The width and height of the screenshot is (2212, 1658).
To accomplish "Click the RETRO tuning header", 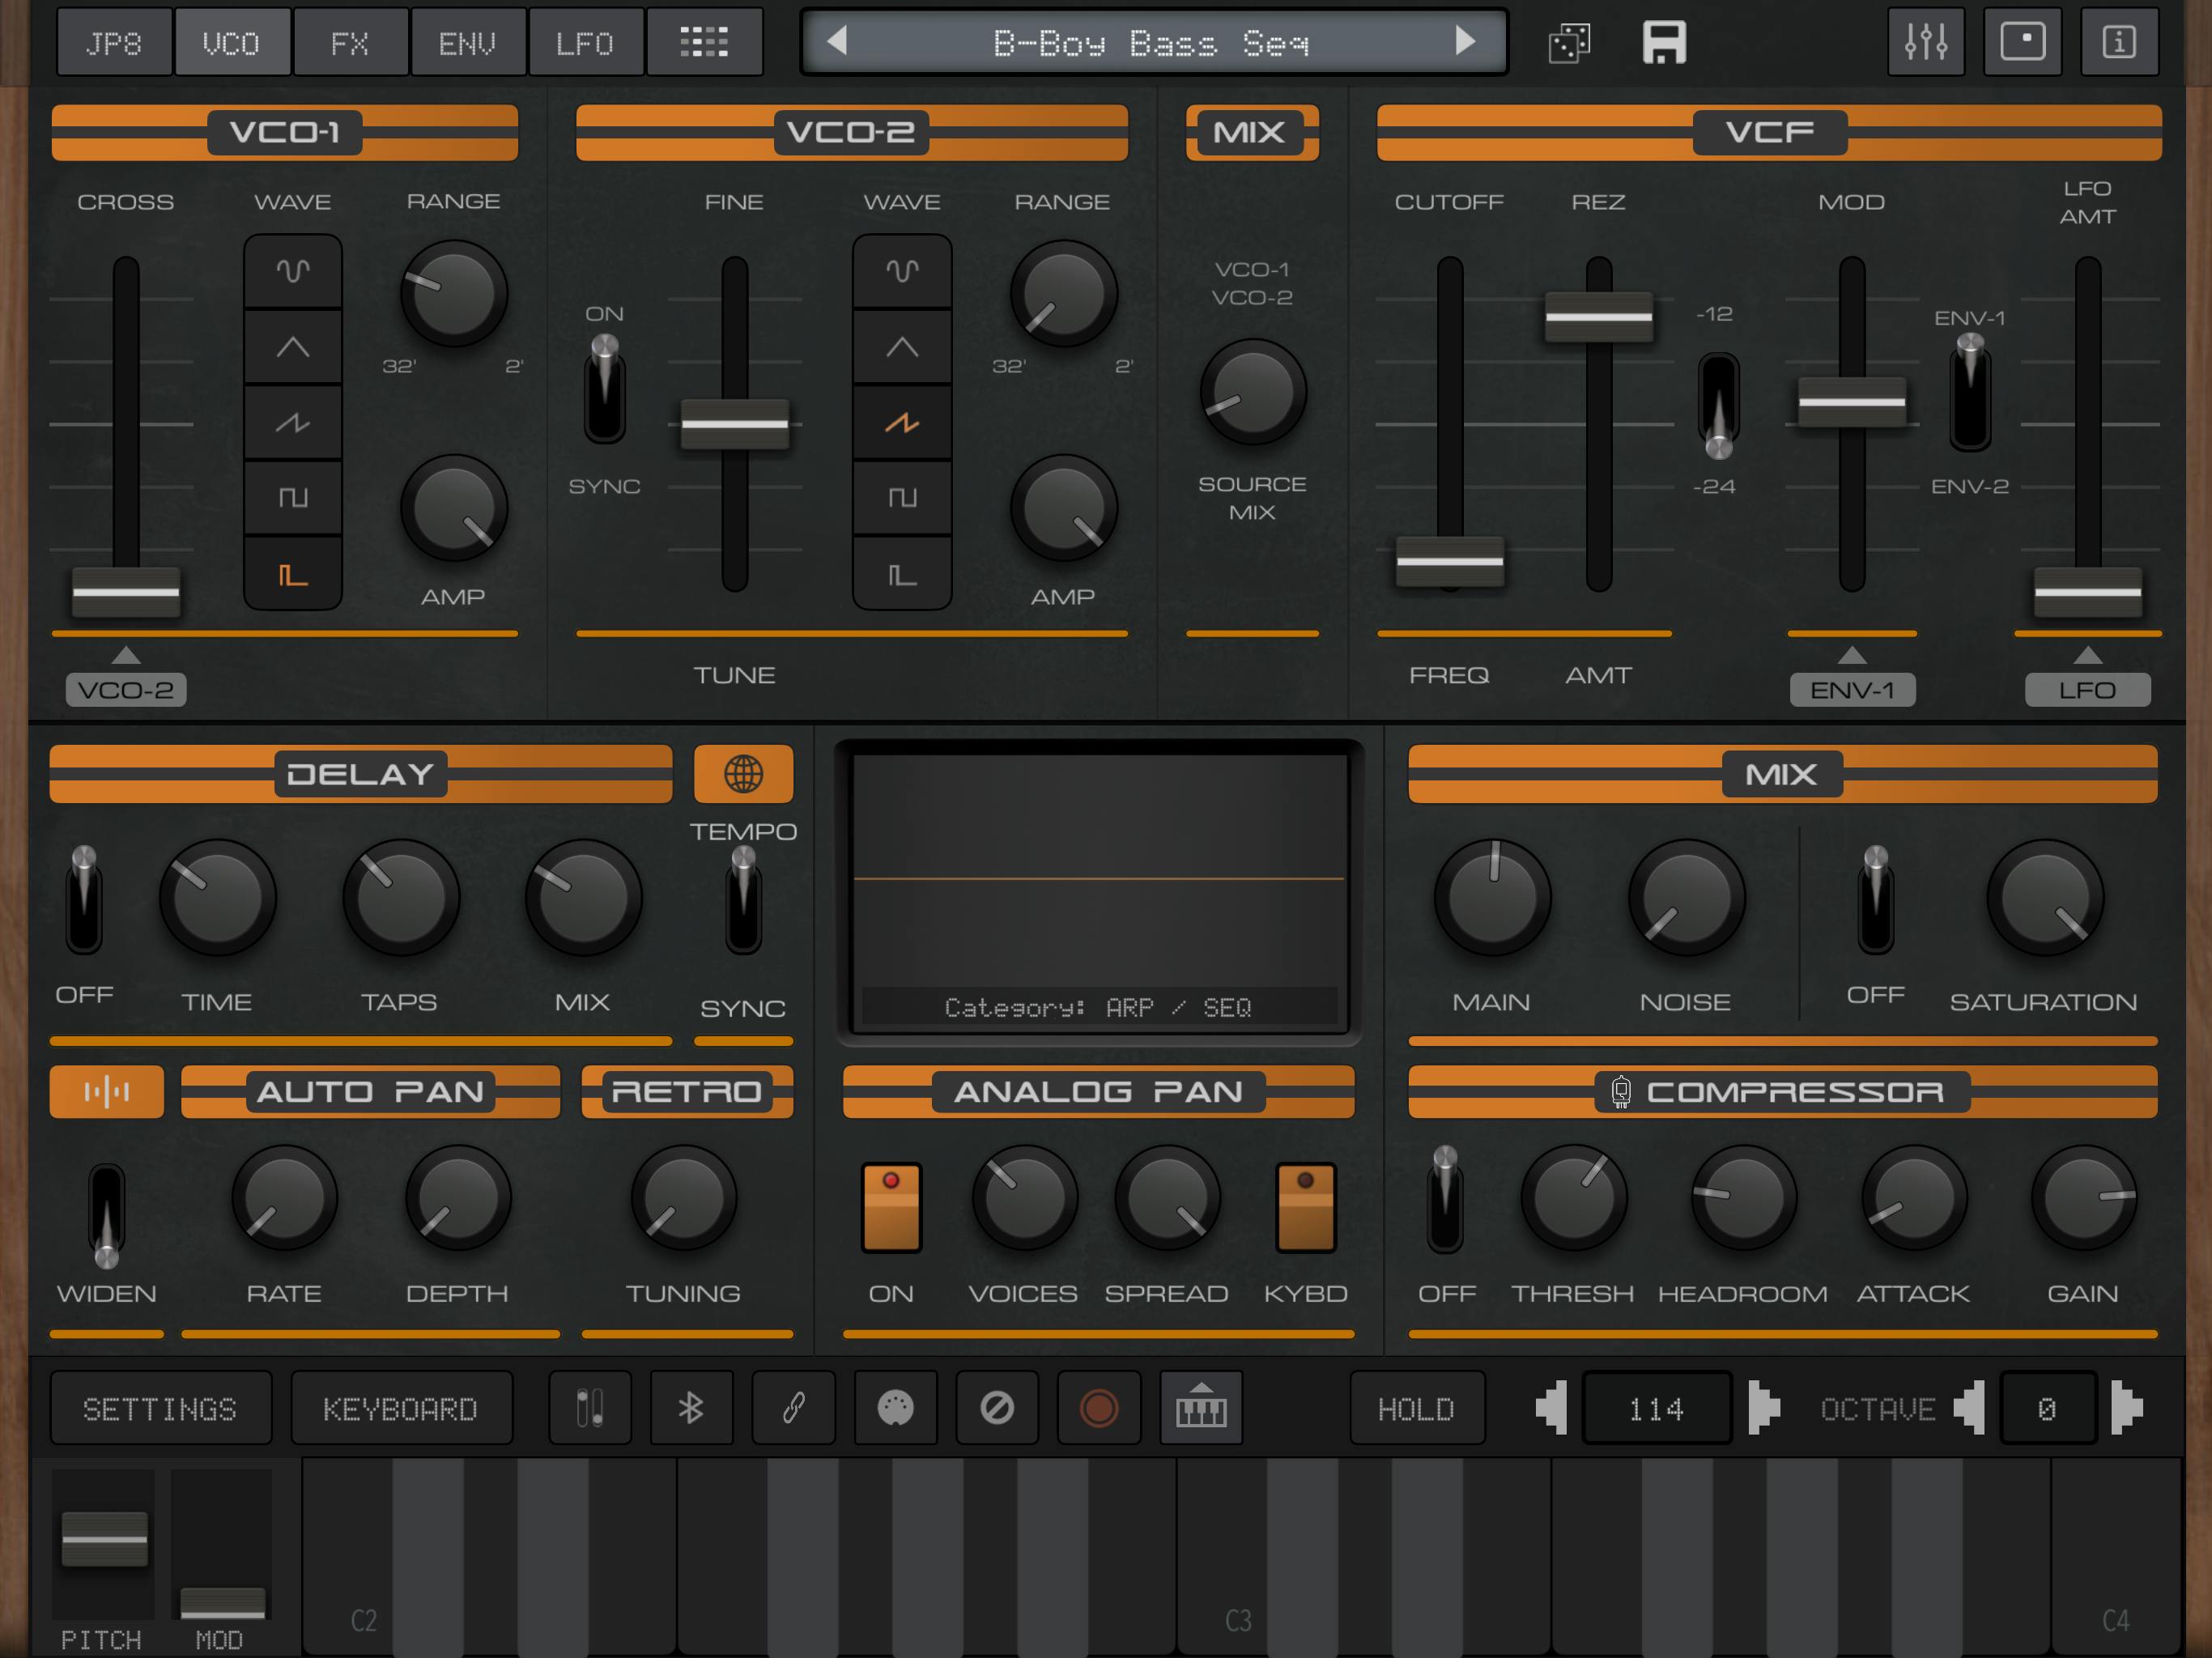I will pyautogui.click(x=687, y=1091).
